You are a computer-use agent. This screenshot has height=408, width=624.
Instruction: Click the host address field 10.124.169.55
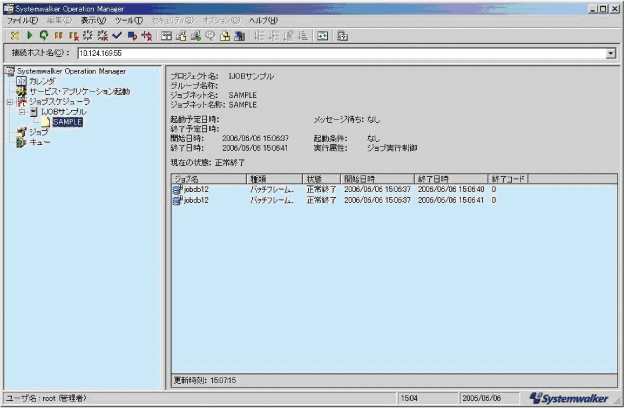point(341,53)
